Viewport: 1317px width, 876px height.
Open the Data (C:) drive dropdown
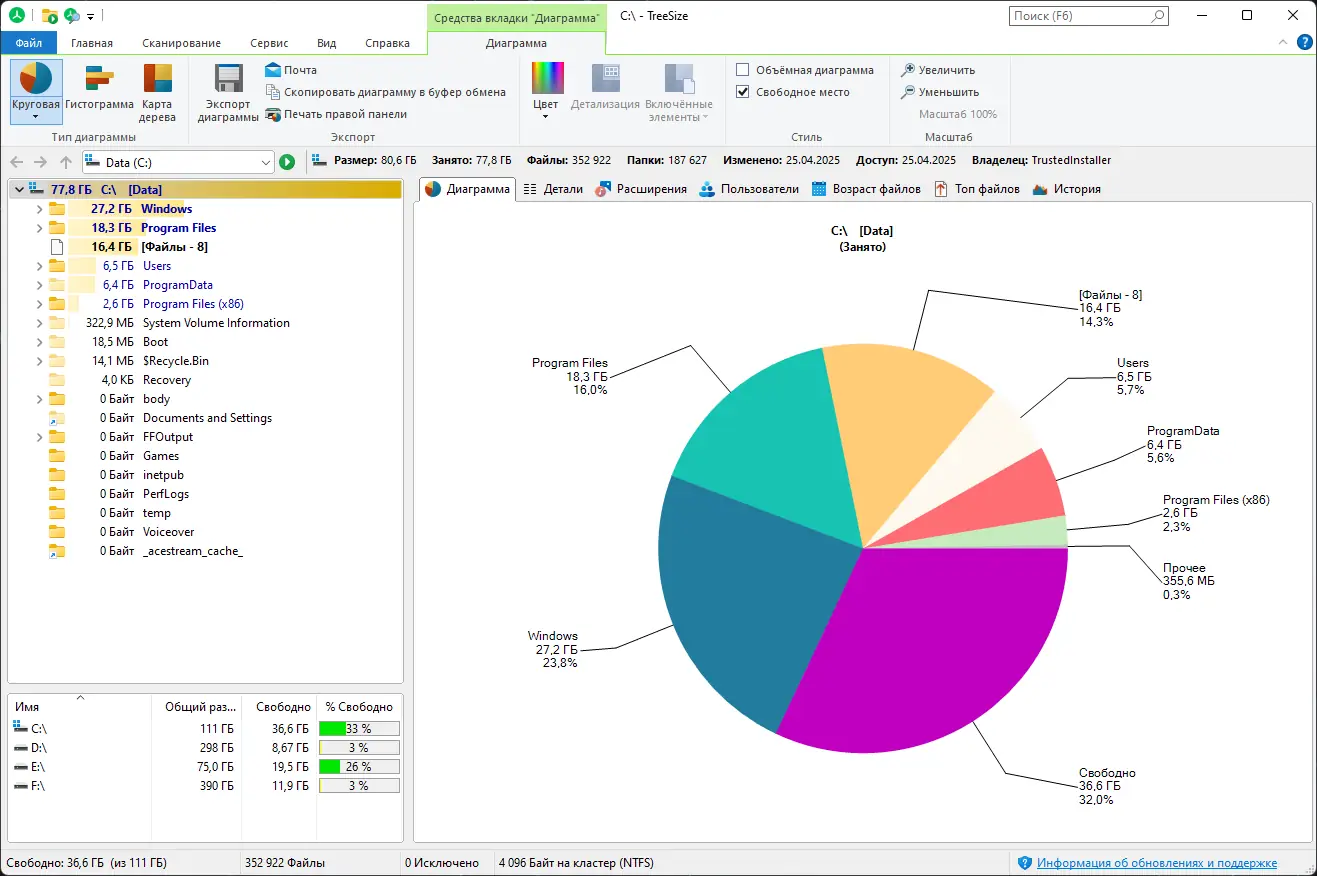(x=265, y=162)
